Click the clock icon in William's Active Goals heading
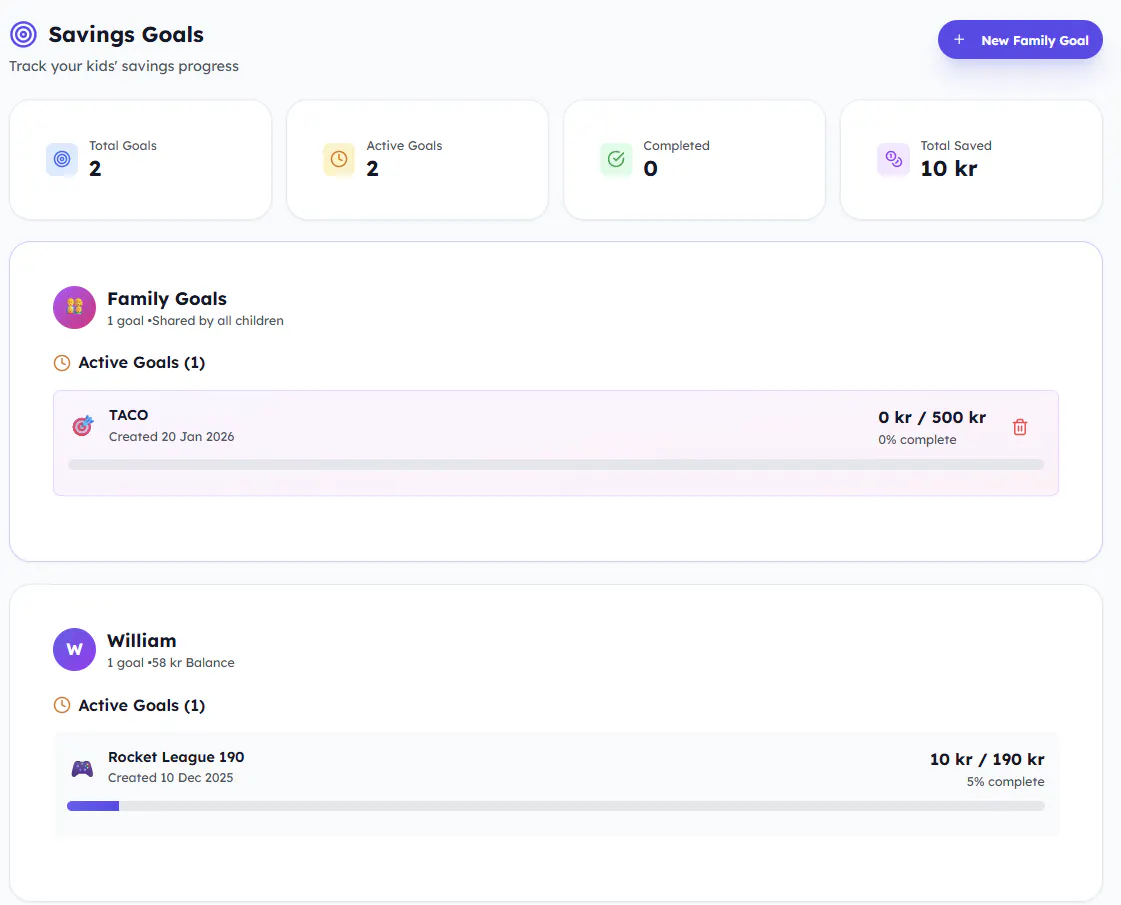Viewport: 1121px width, 905px height. pos(62,706)
